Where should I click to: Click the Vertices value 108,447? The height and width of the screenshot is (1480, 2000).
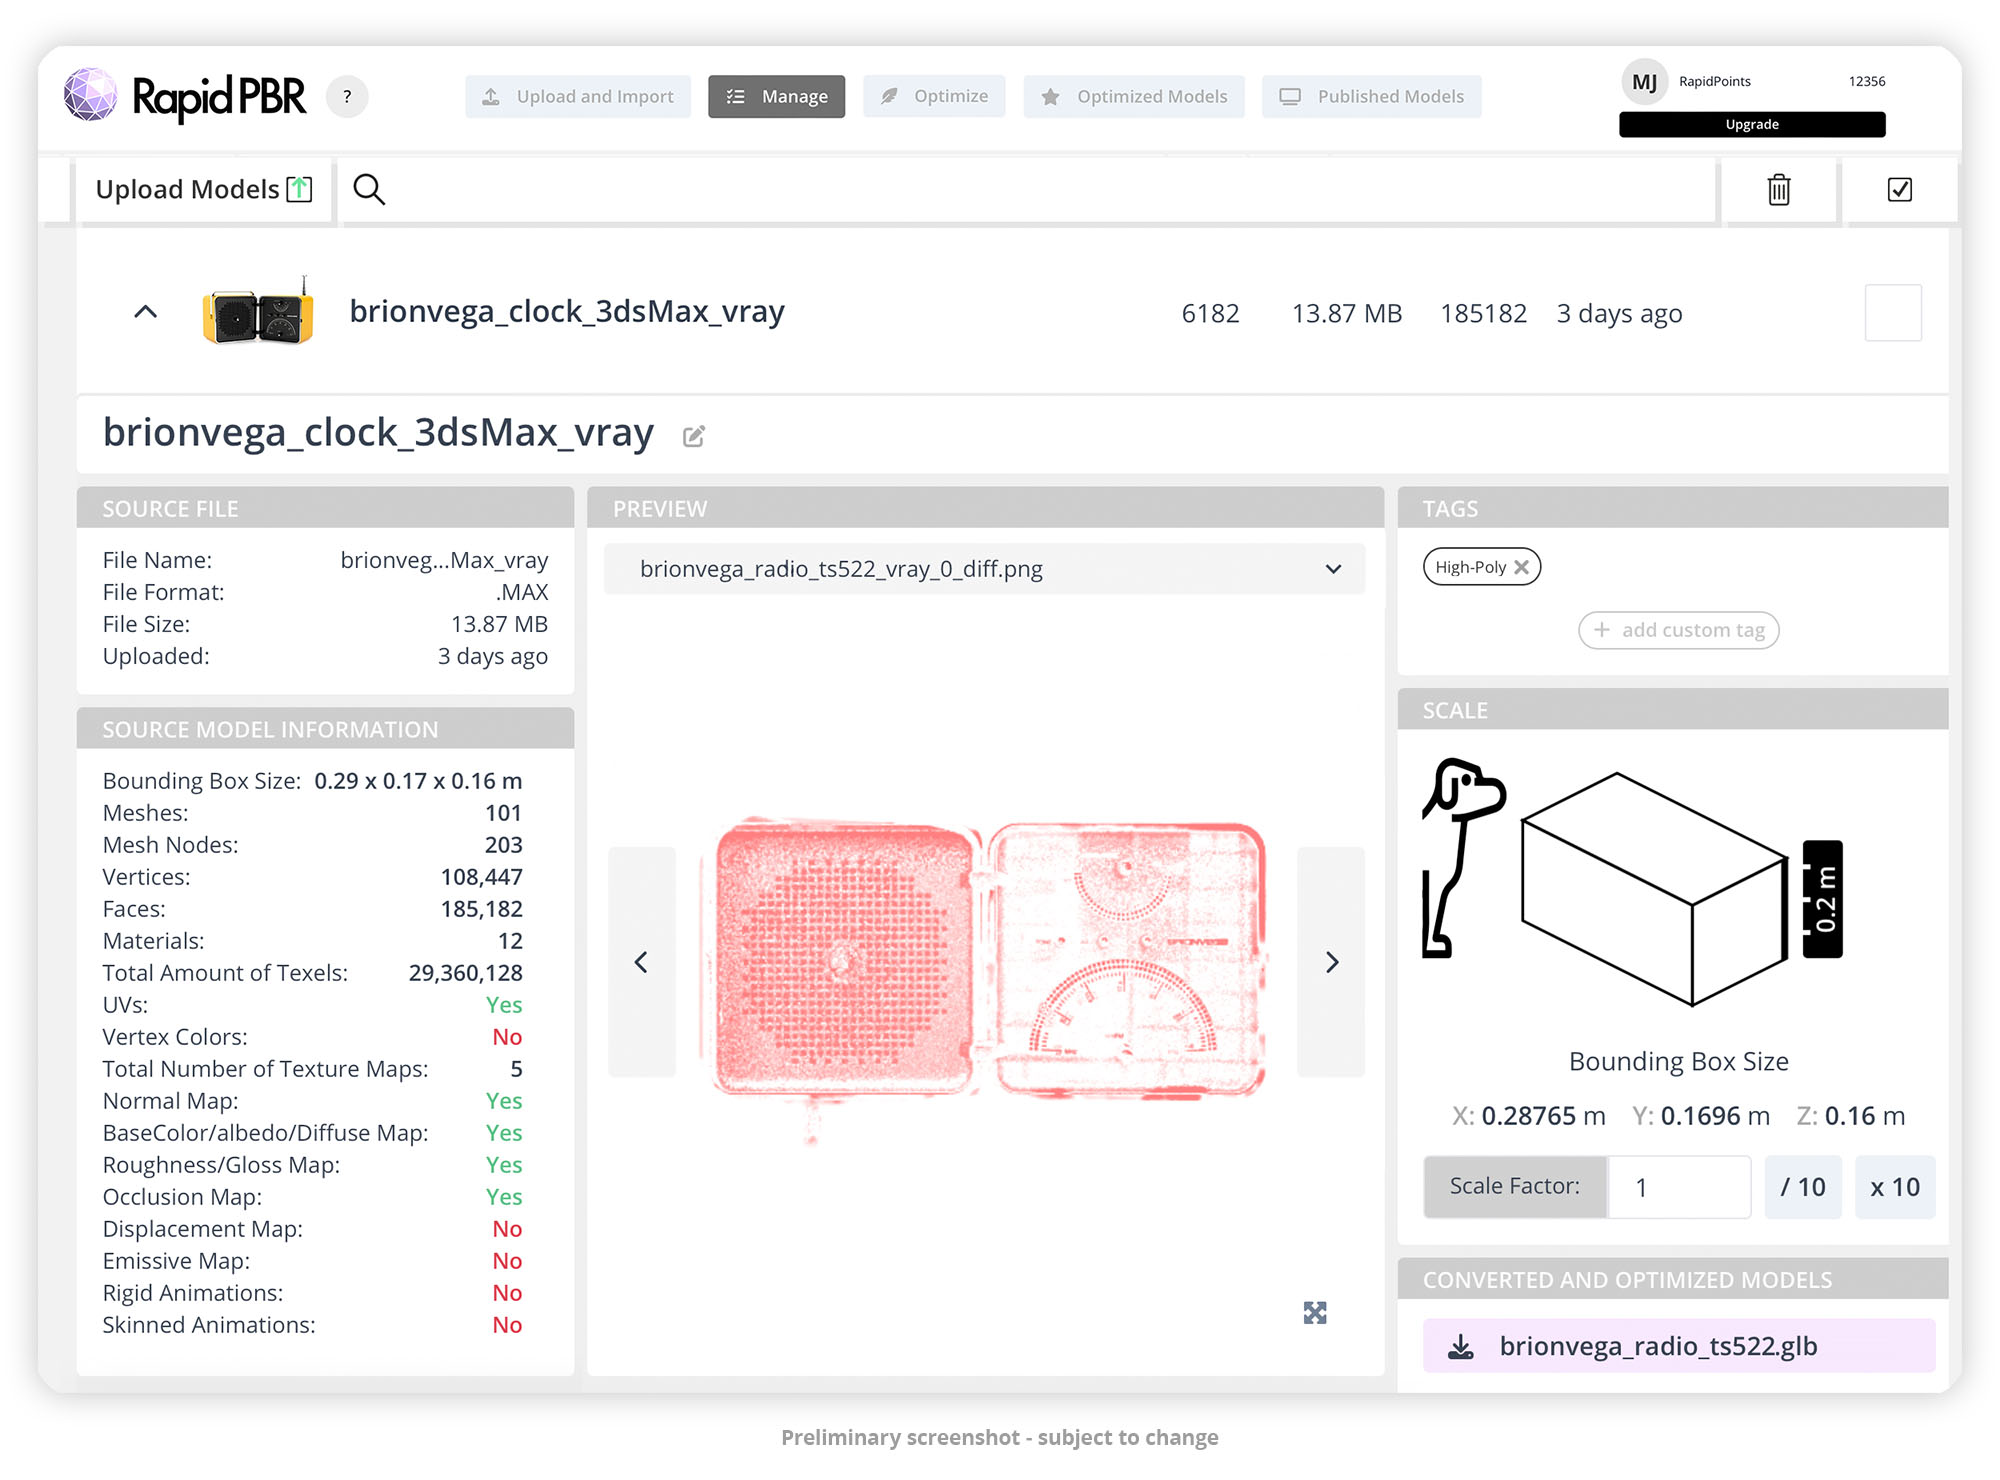[482, 877]
